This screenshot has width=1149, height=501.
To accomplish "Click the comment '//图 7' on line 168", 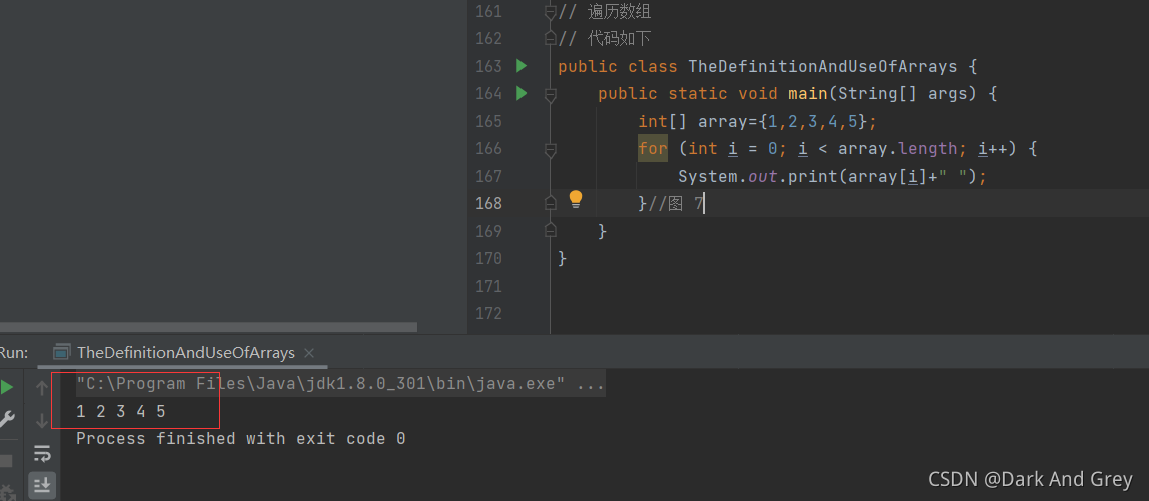I will 674,204.
